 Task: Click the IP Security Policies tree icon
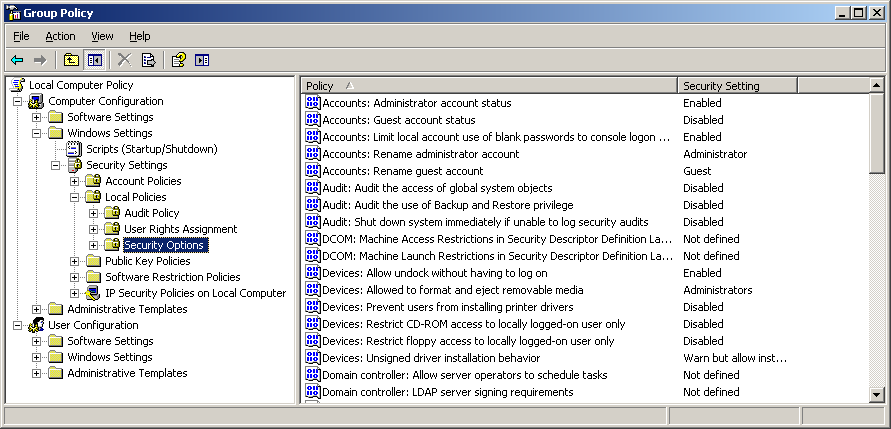[93, 293]
